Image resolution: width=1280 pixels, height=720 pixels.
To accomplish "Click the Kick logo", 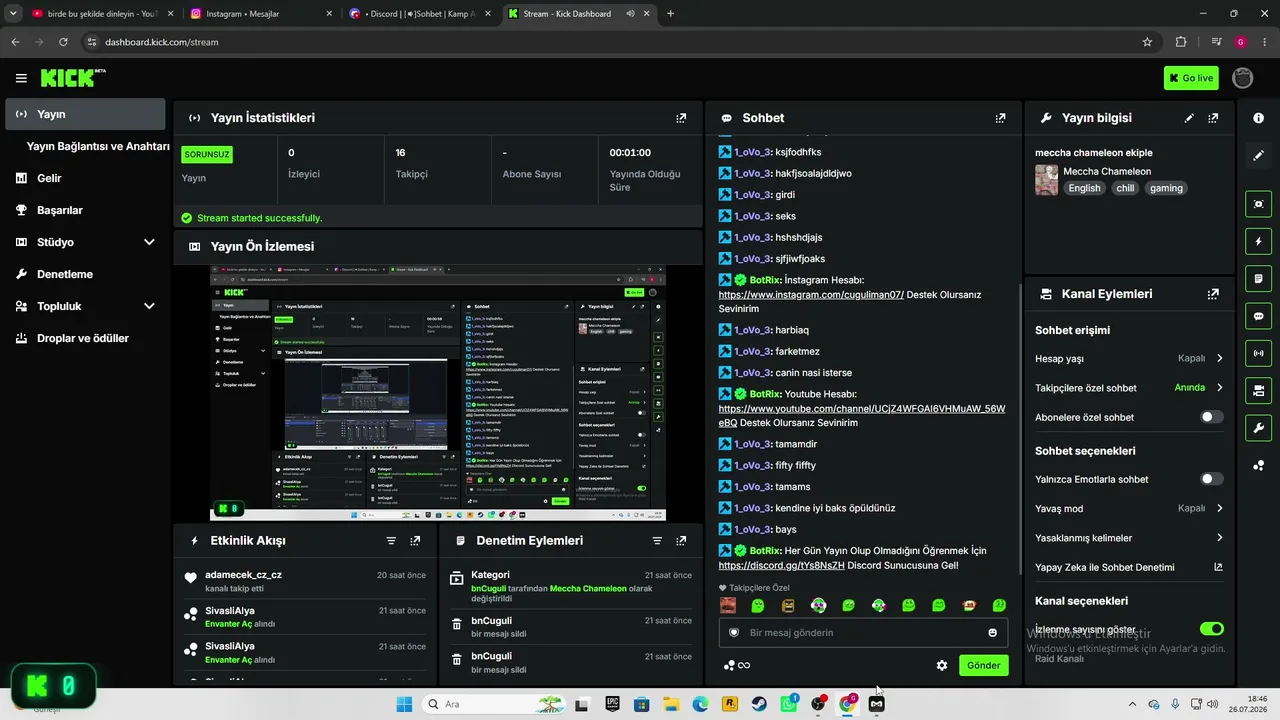I will coord(73,78).
